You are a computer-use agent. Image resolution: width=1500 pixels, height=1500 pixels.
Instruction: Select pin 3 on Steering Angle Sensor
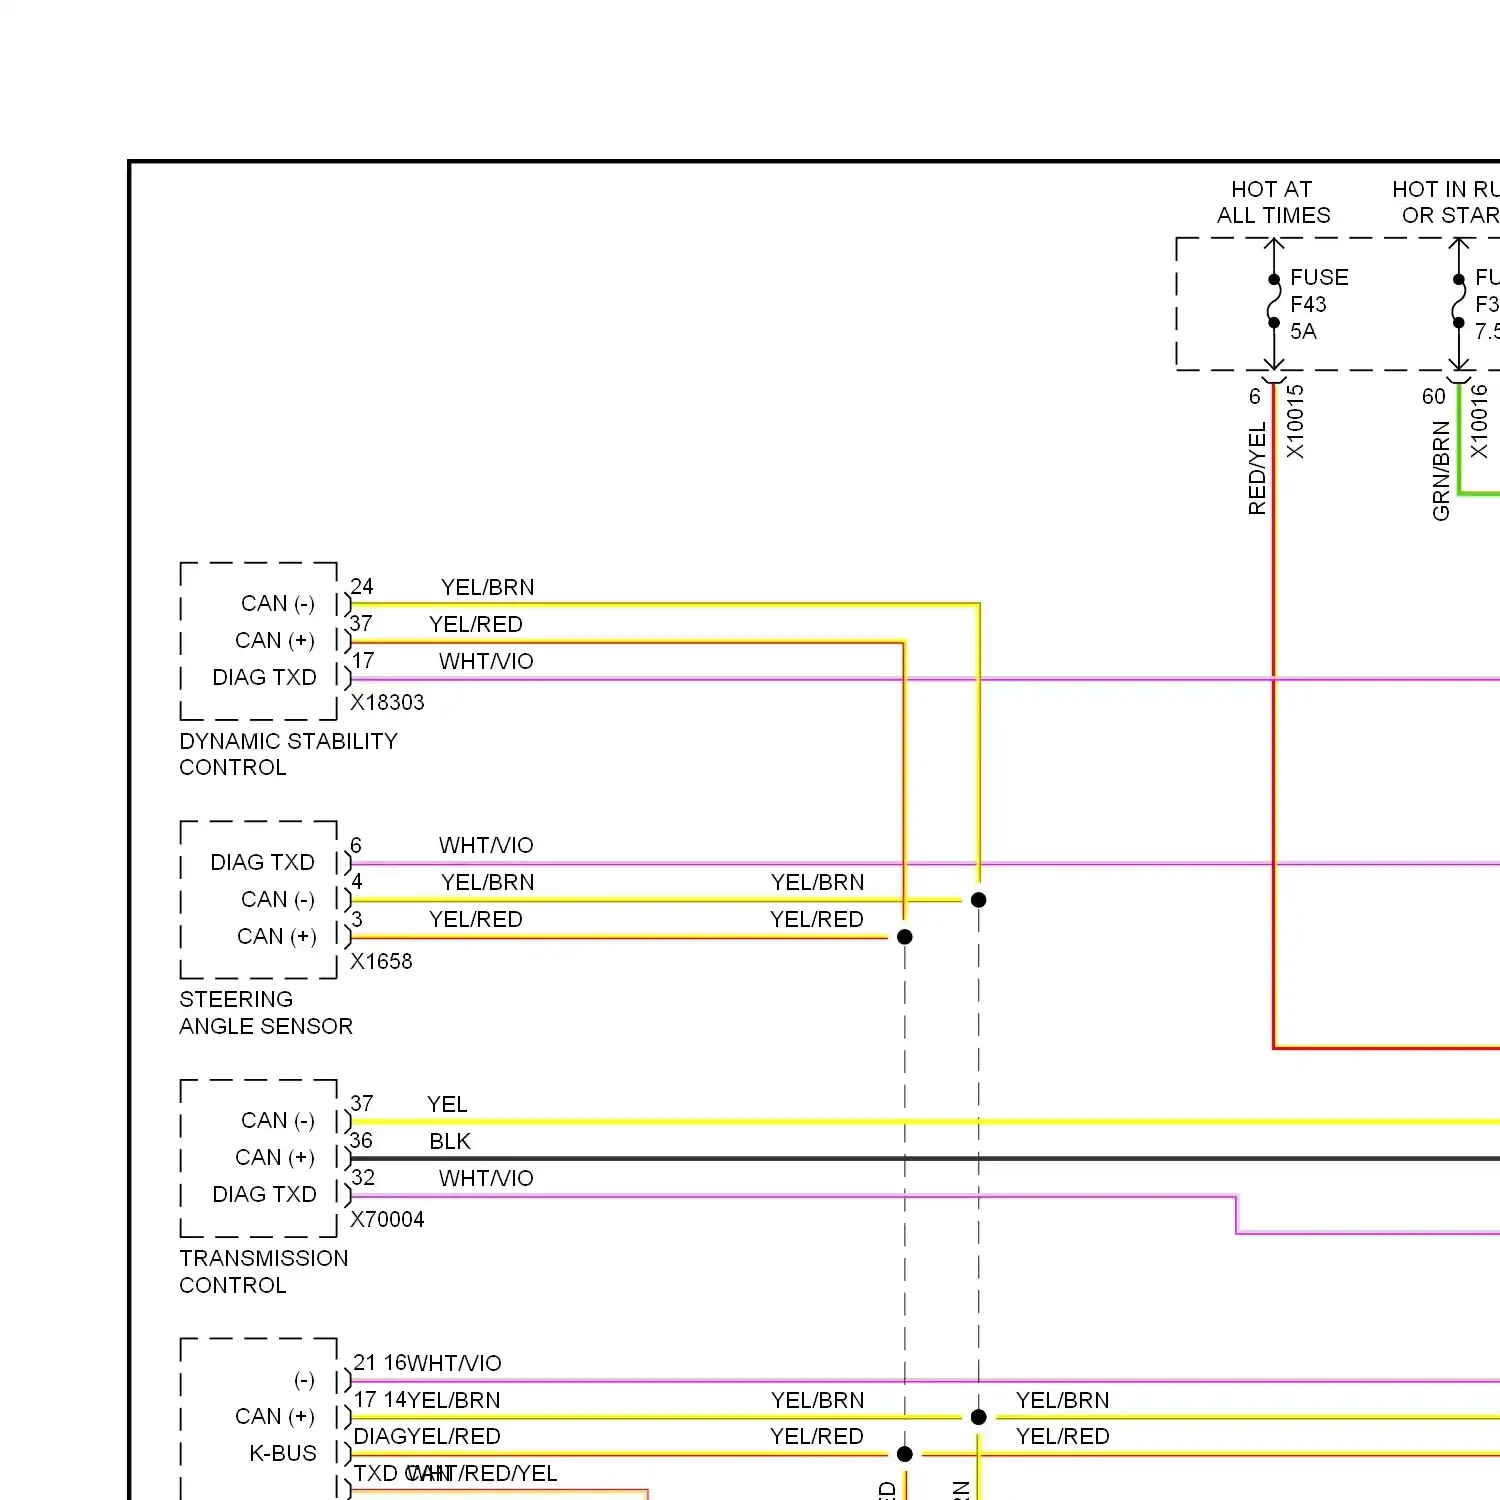click(x=357, y=918)
